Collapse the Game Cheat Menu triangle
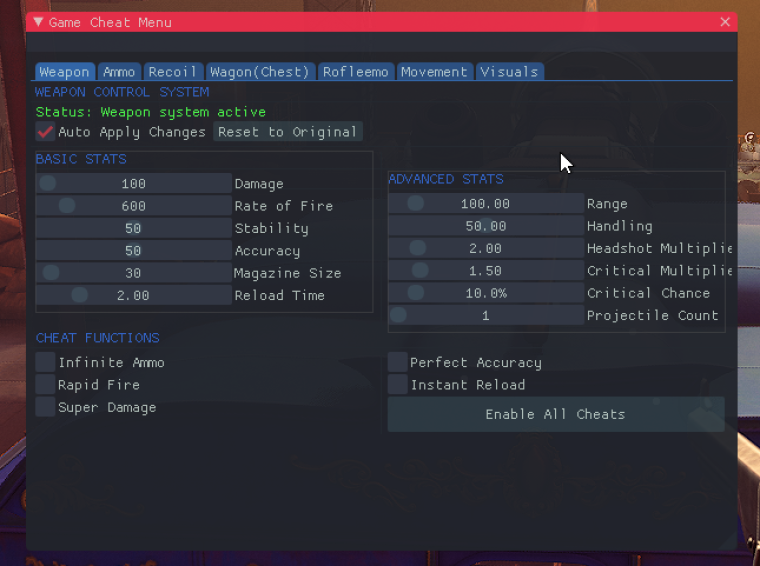760x566 pixels. [38, 22]
